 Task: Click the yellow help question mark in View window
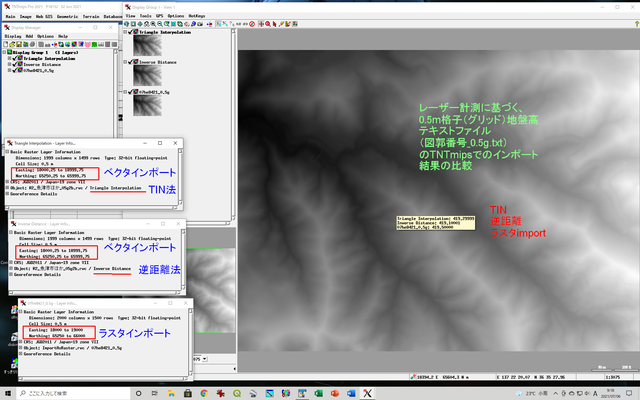pos(637,24)
